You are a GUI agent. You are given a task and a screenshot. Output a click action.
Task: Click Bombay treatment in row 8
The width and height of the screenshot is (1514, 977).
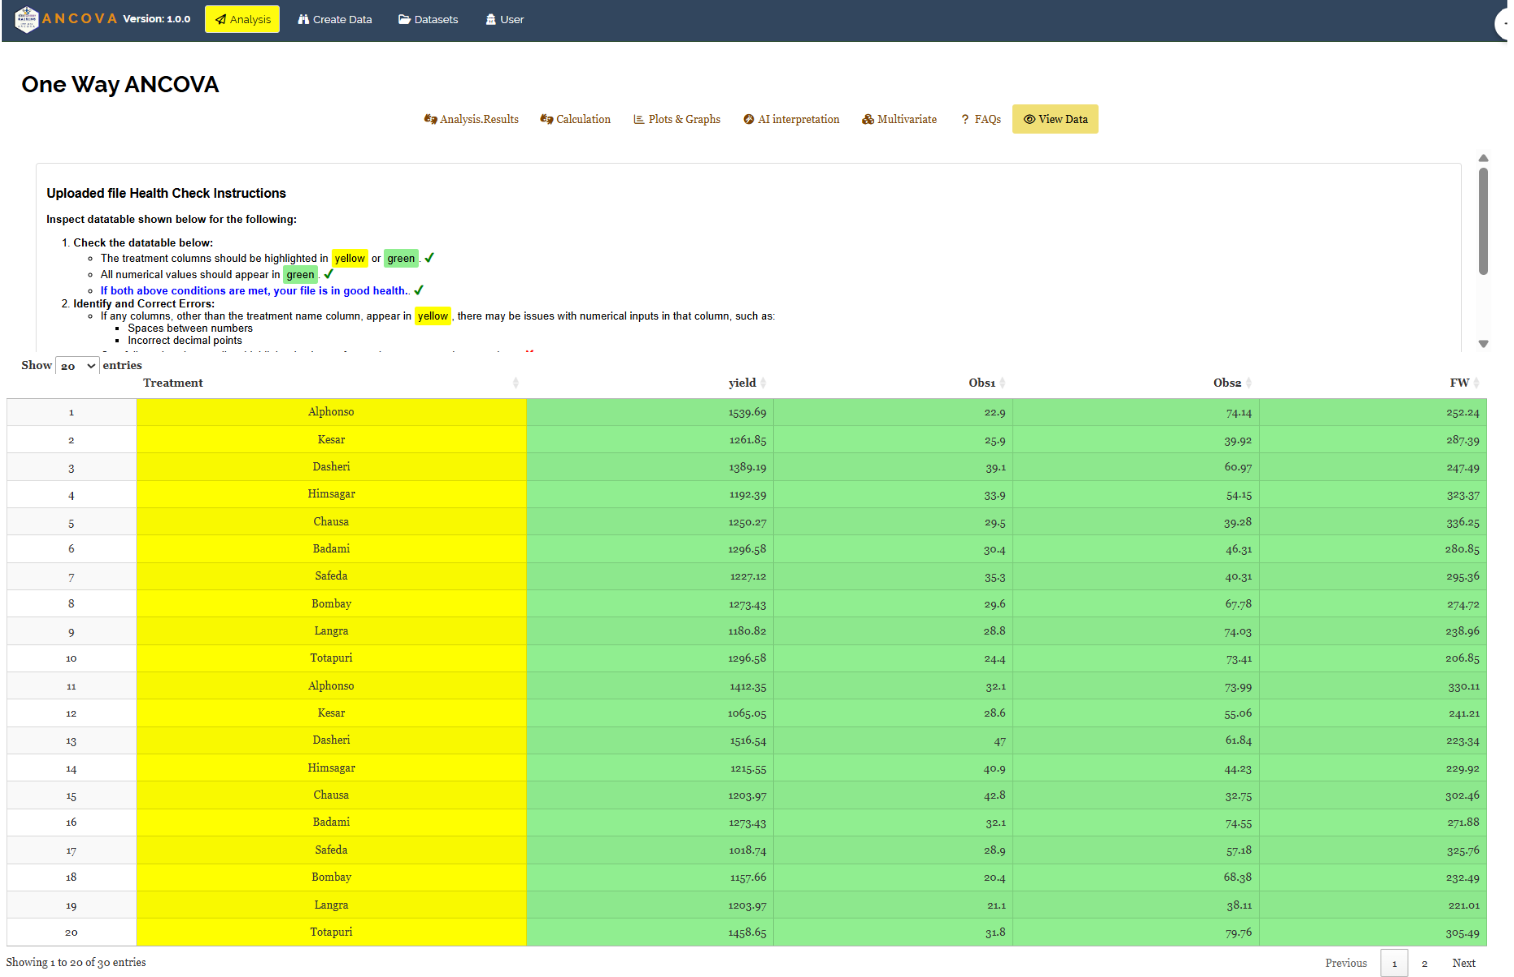coord(331,604)
